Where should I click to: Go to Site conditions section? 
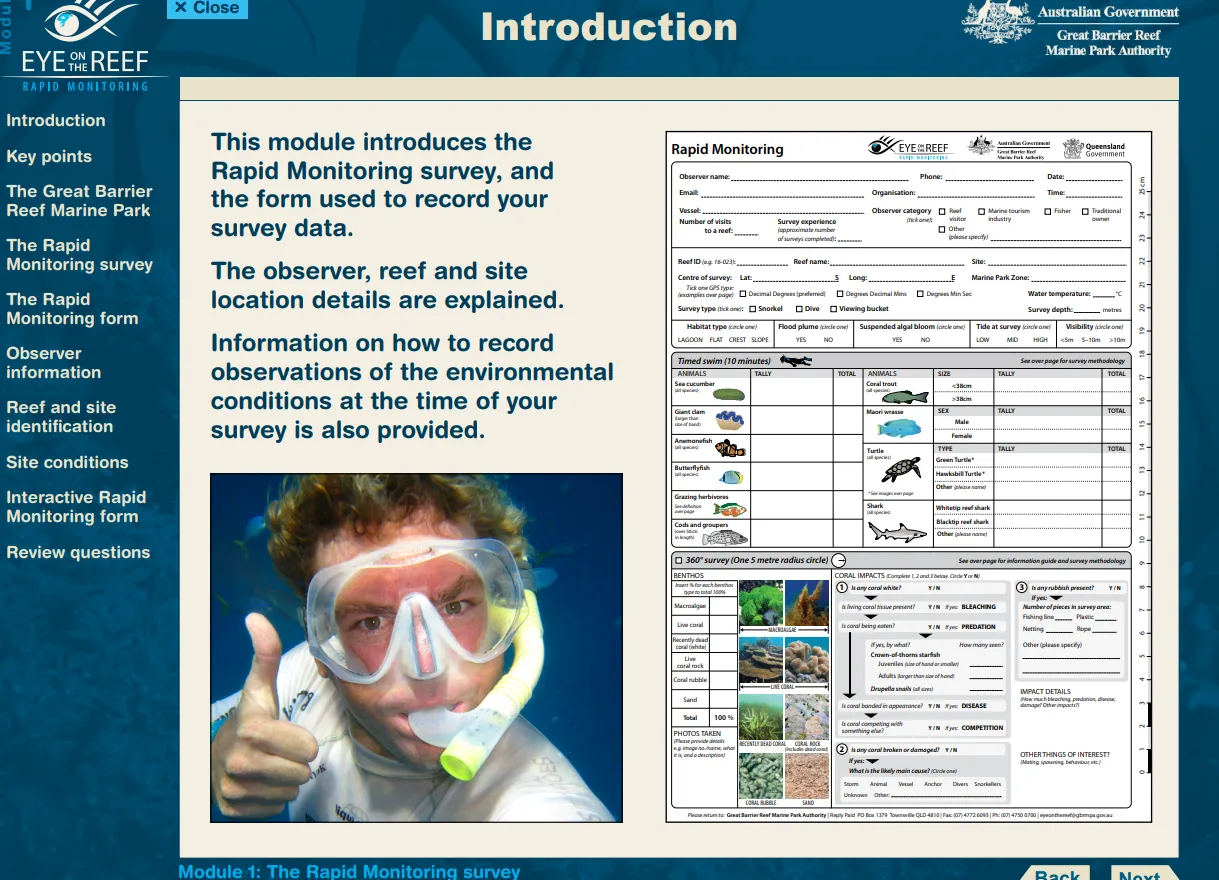67,462
